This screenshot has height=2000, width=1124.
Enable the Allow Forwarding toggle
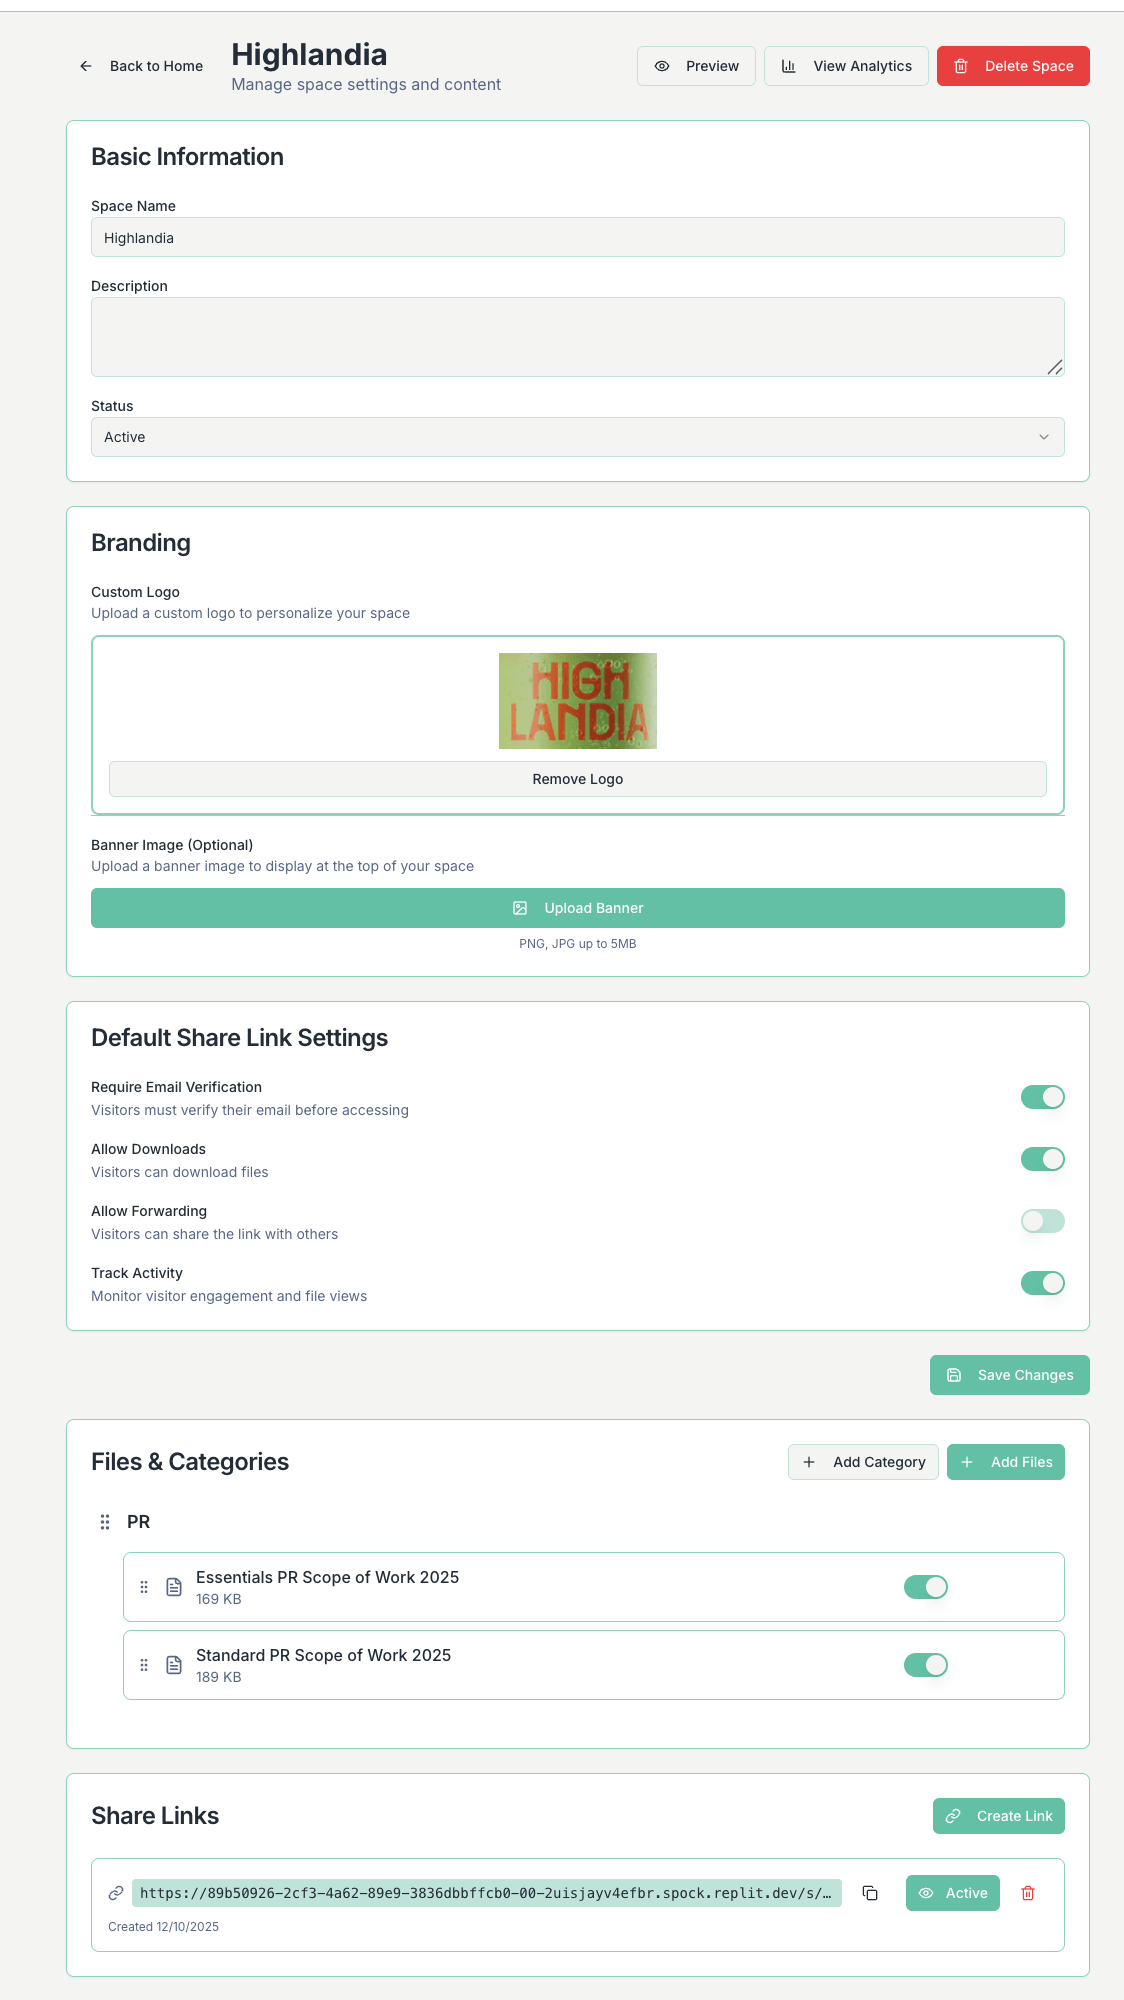pyautogui.click(x=1042, y=1221)
